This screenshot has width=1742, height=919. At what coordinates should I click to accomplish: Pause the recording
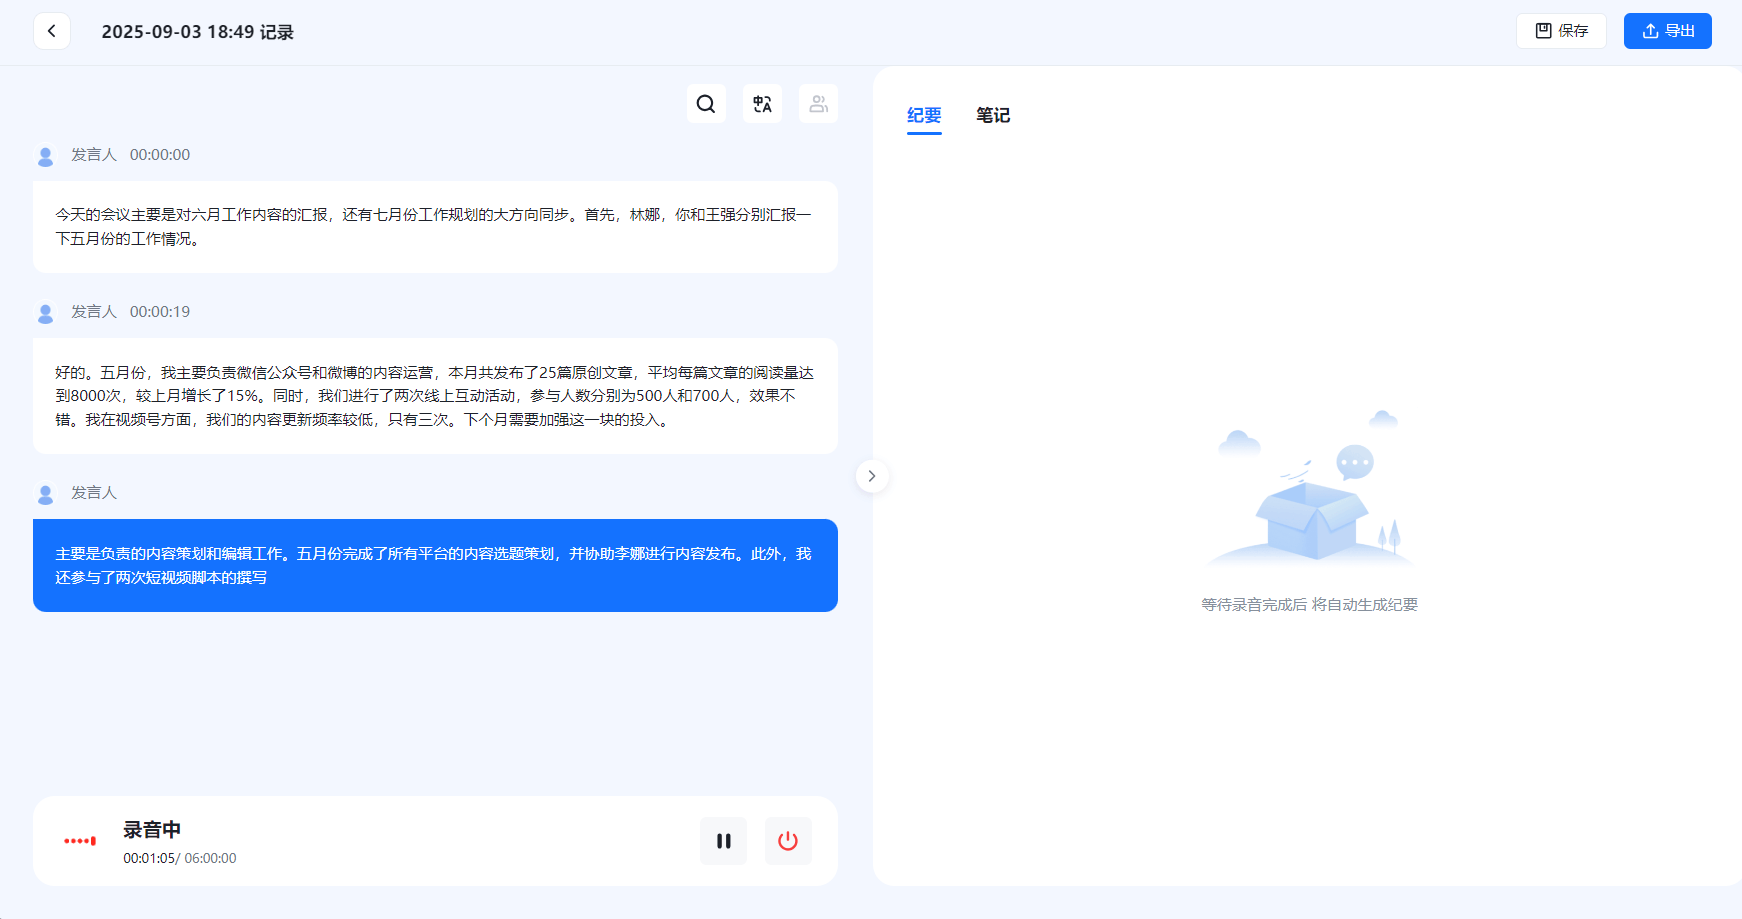coord(723,841)
